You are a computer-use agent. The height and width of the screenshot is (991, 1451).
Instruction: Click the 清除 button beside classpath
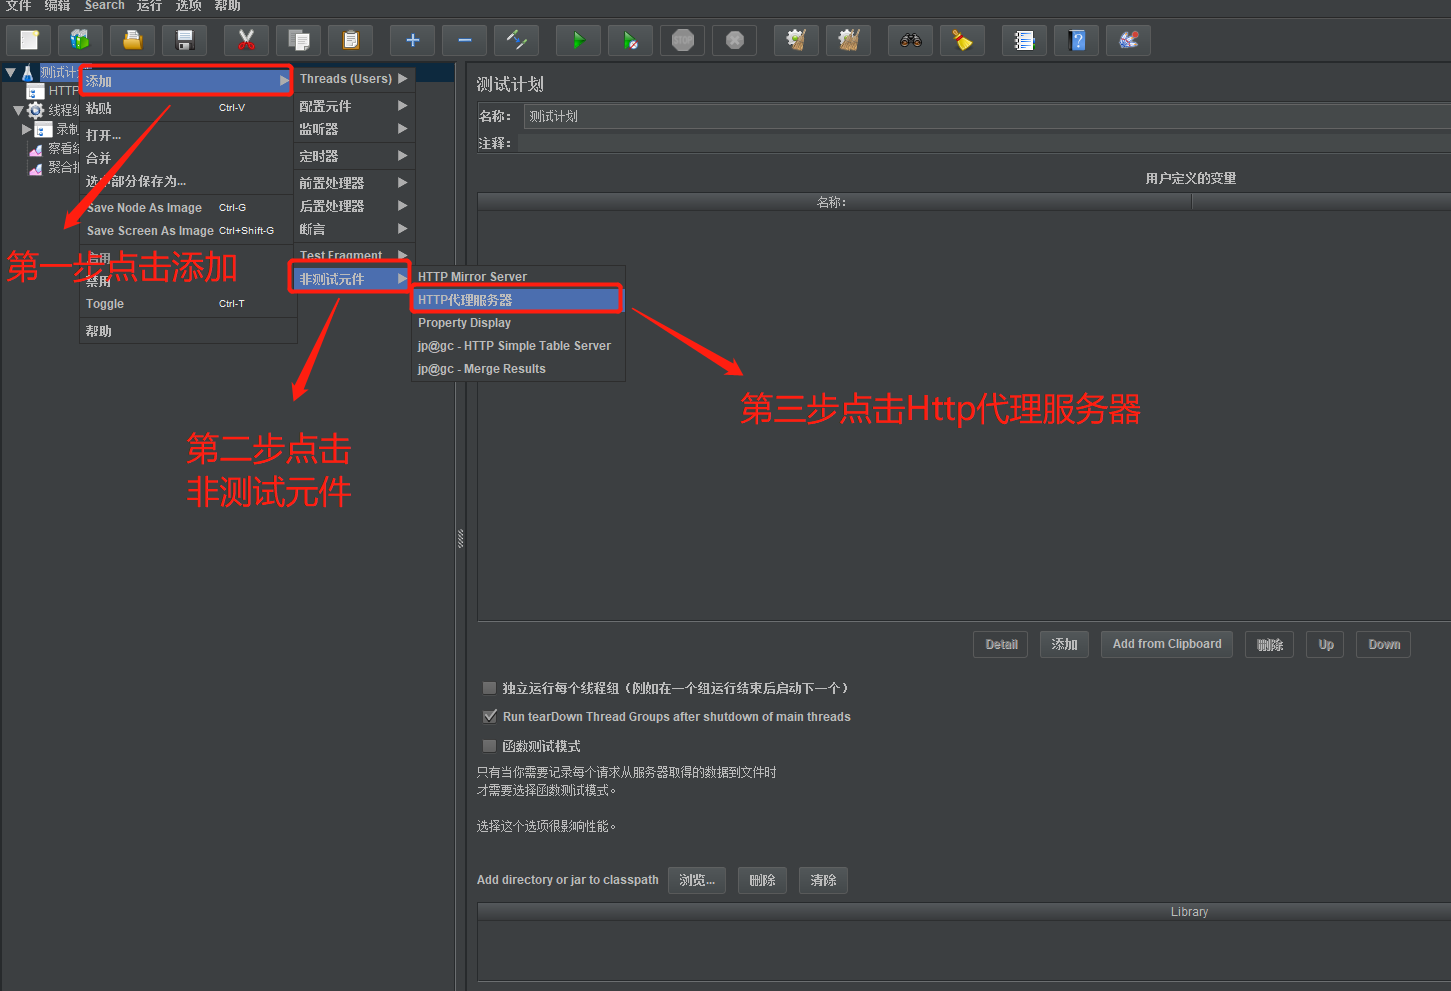[x=823, y=880]
